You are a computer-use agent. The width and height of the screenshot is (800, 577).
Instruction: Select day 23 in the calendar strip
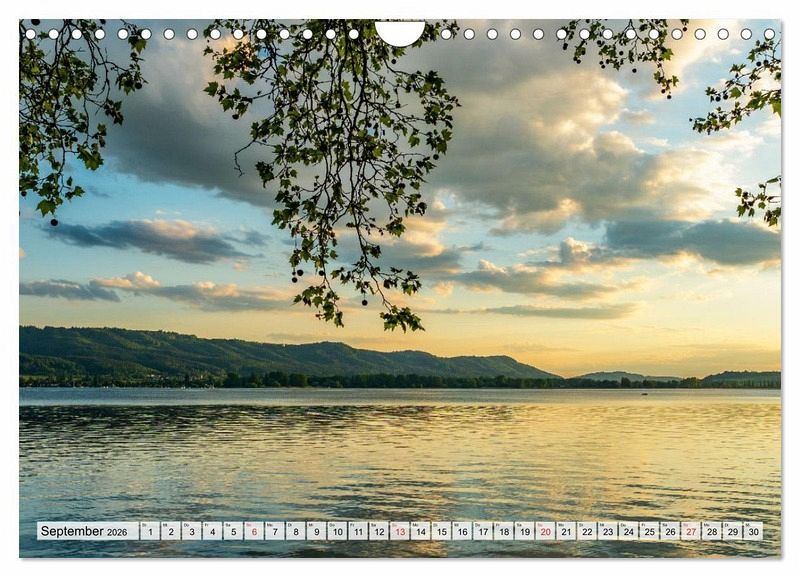pyautogui.click(x=608, y=531)
